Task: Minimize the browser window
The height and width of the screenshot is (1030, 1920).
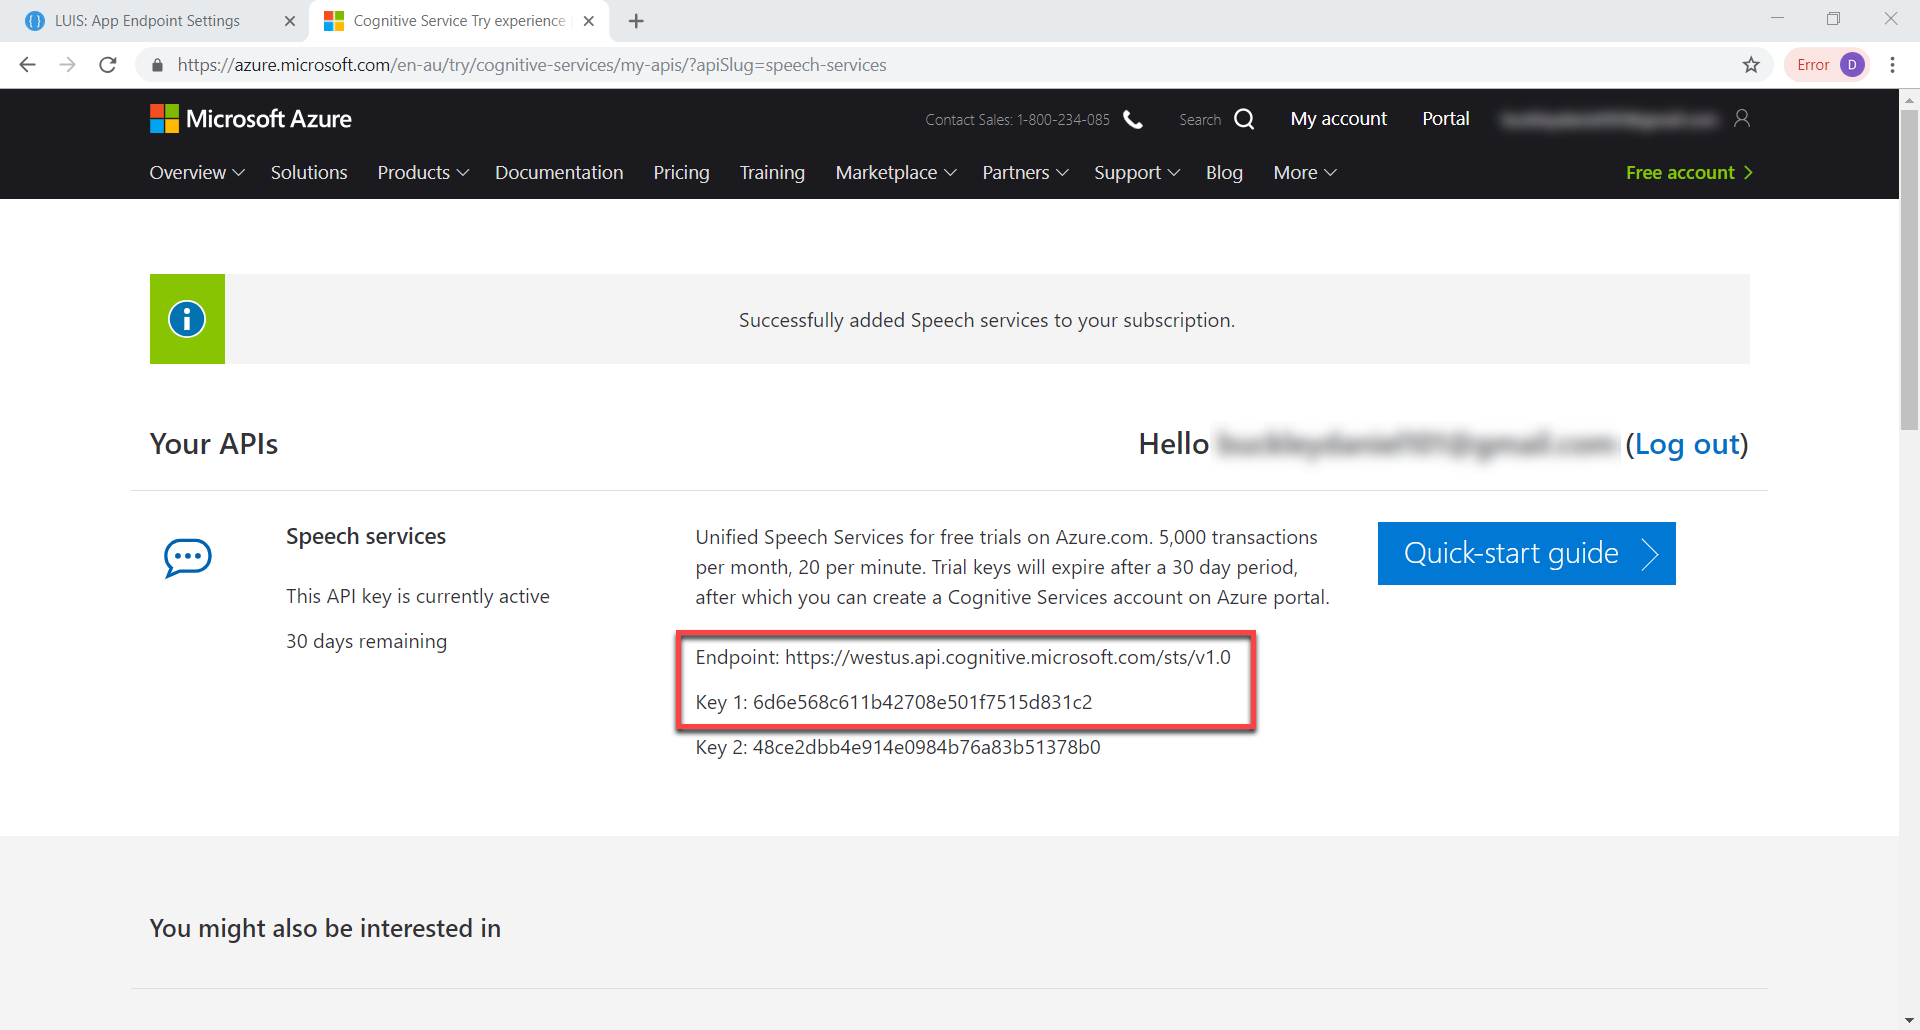Action: tap(1777, 19)
